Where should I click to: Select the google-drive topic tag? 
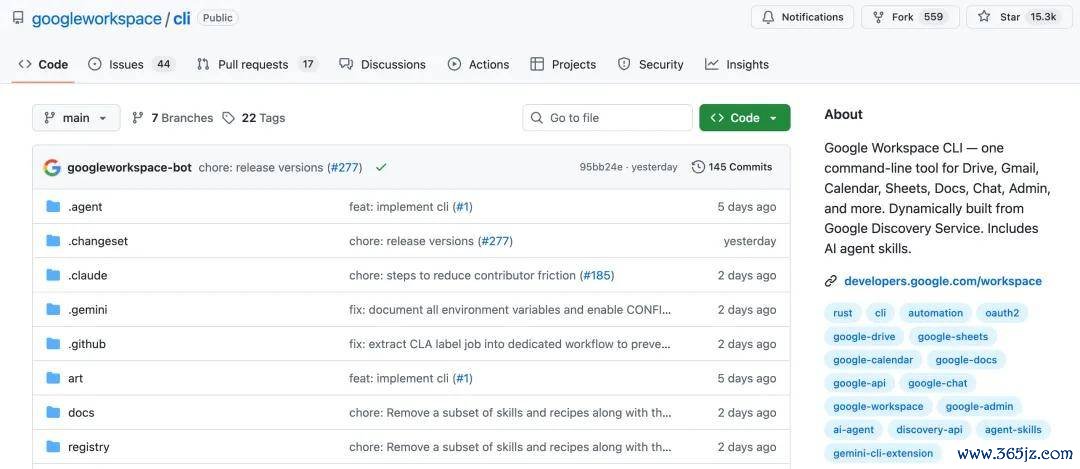click(864, 336)
